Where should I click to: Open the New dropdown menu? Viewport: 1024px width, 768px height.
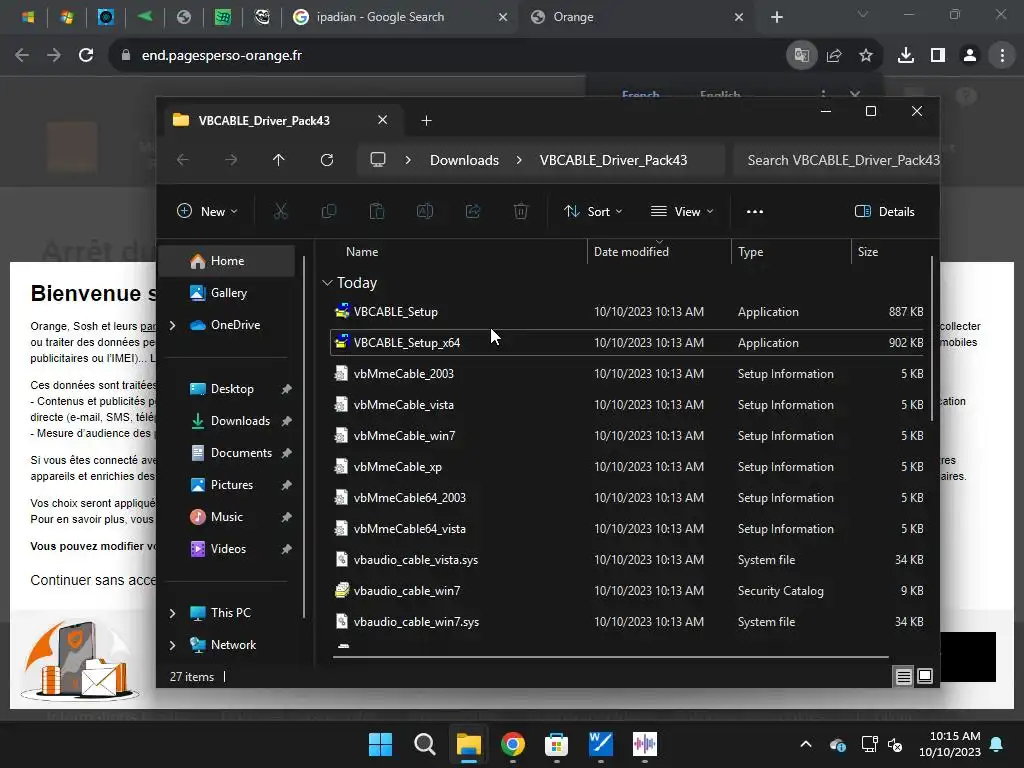[207, 211]
